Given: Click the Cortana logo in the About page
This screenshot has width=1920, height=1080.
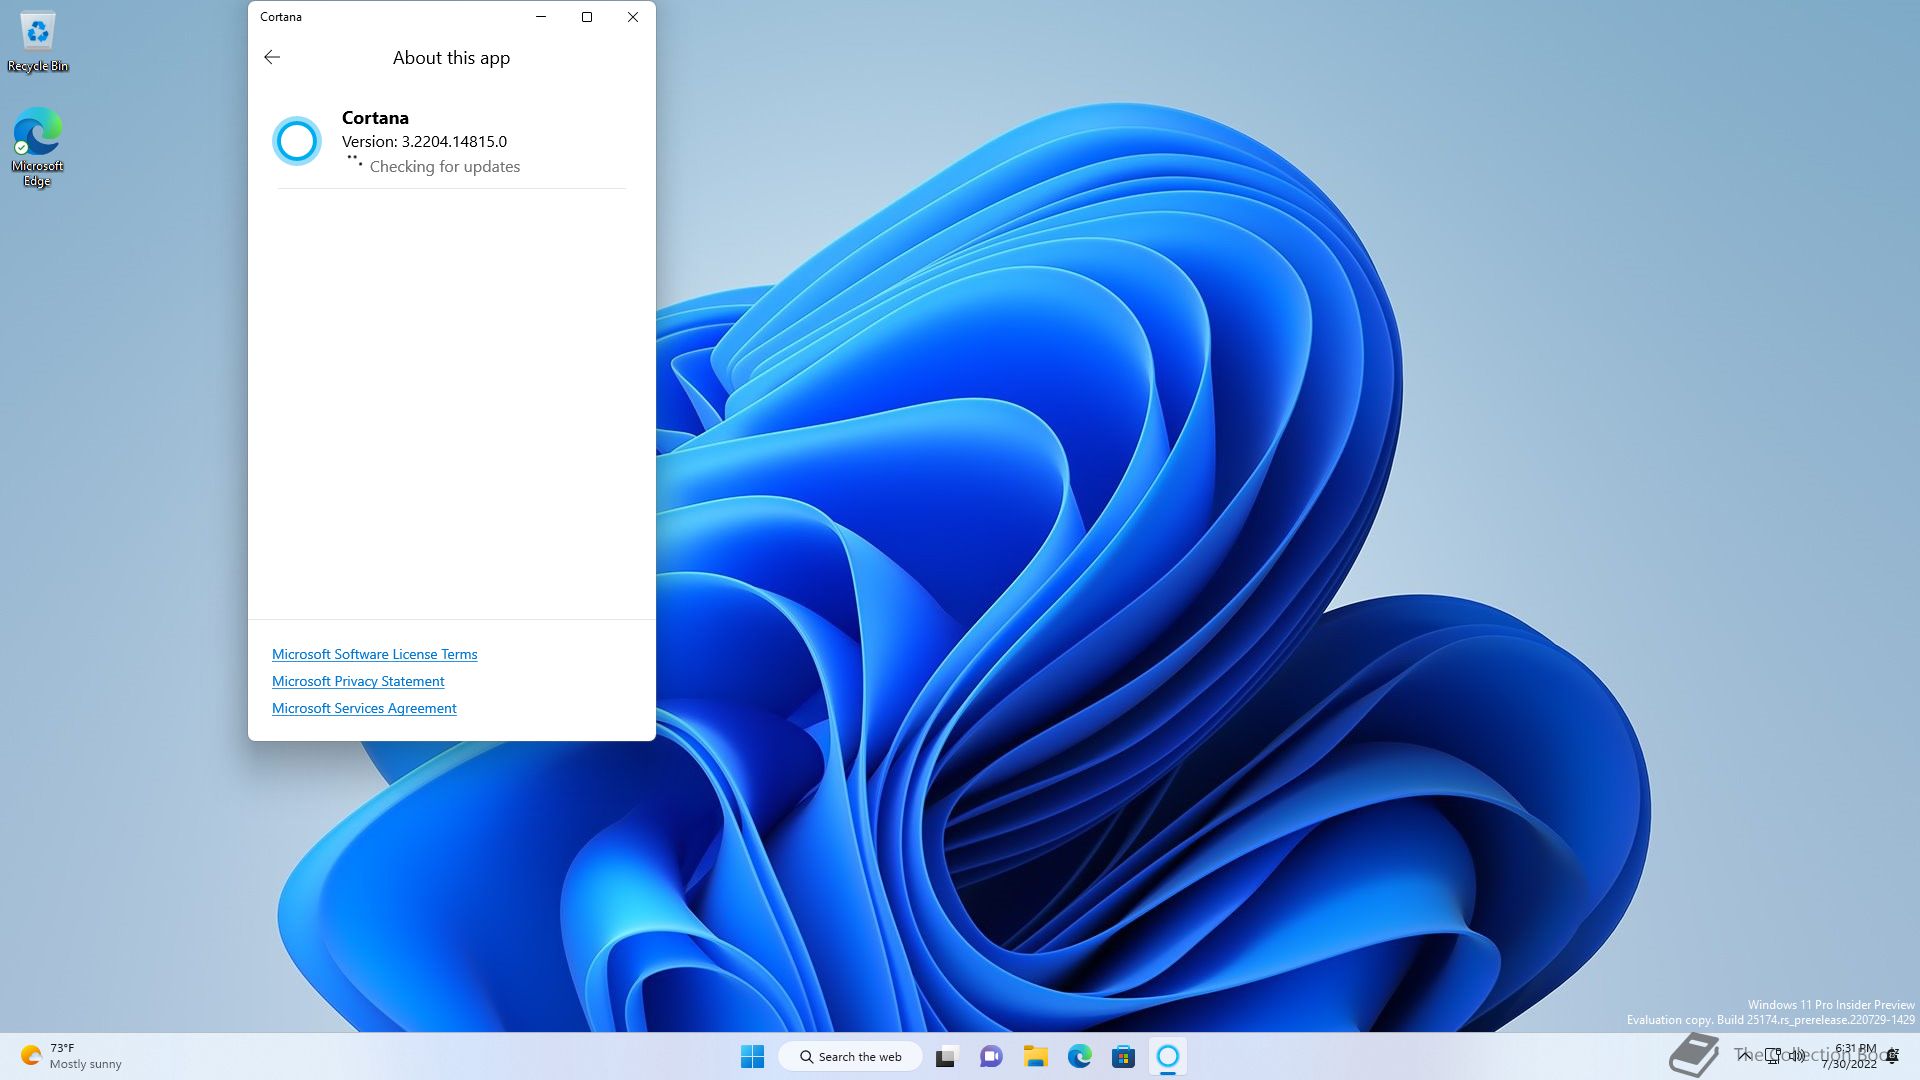Looking at the screenshot, I should pos(297,141).
